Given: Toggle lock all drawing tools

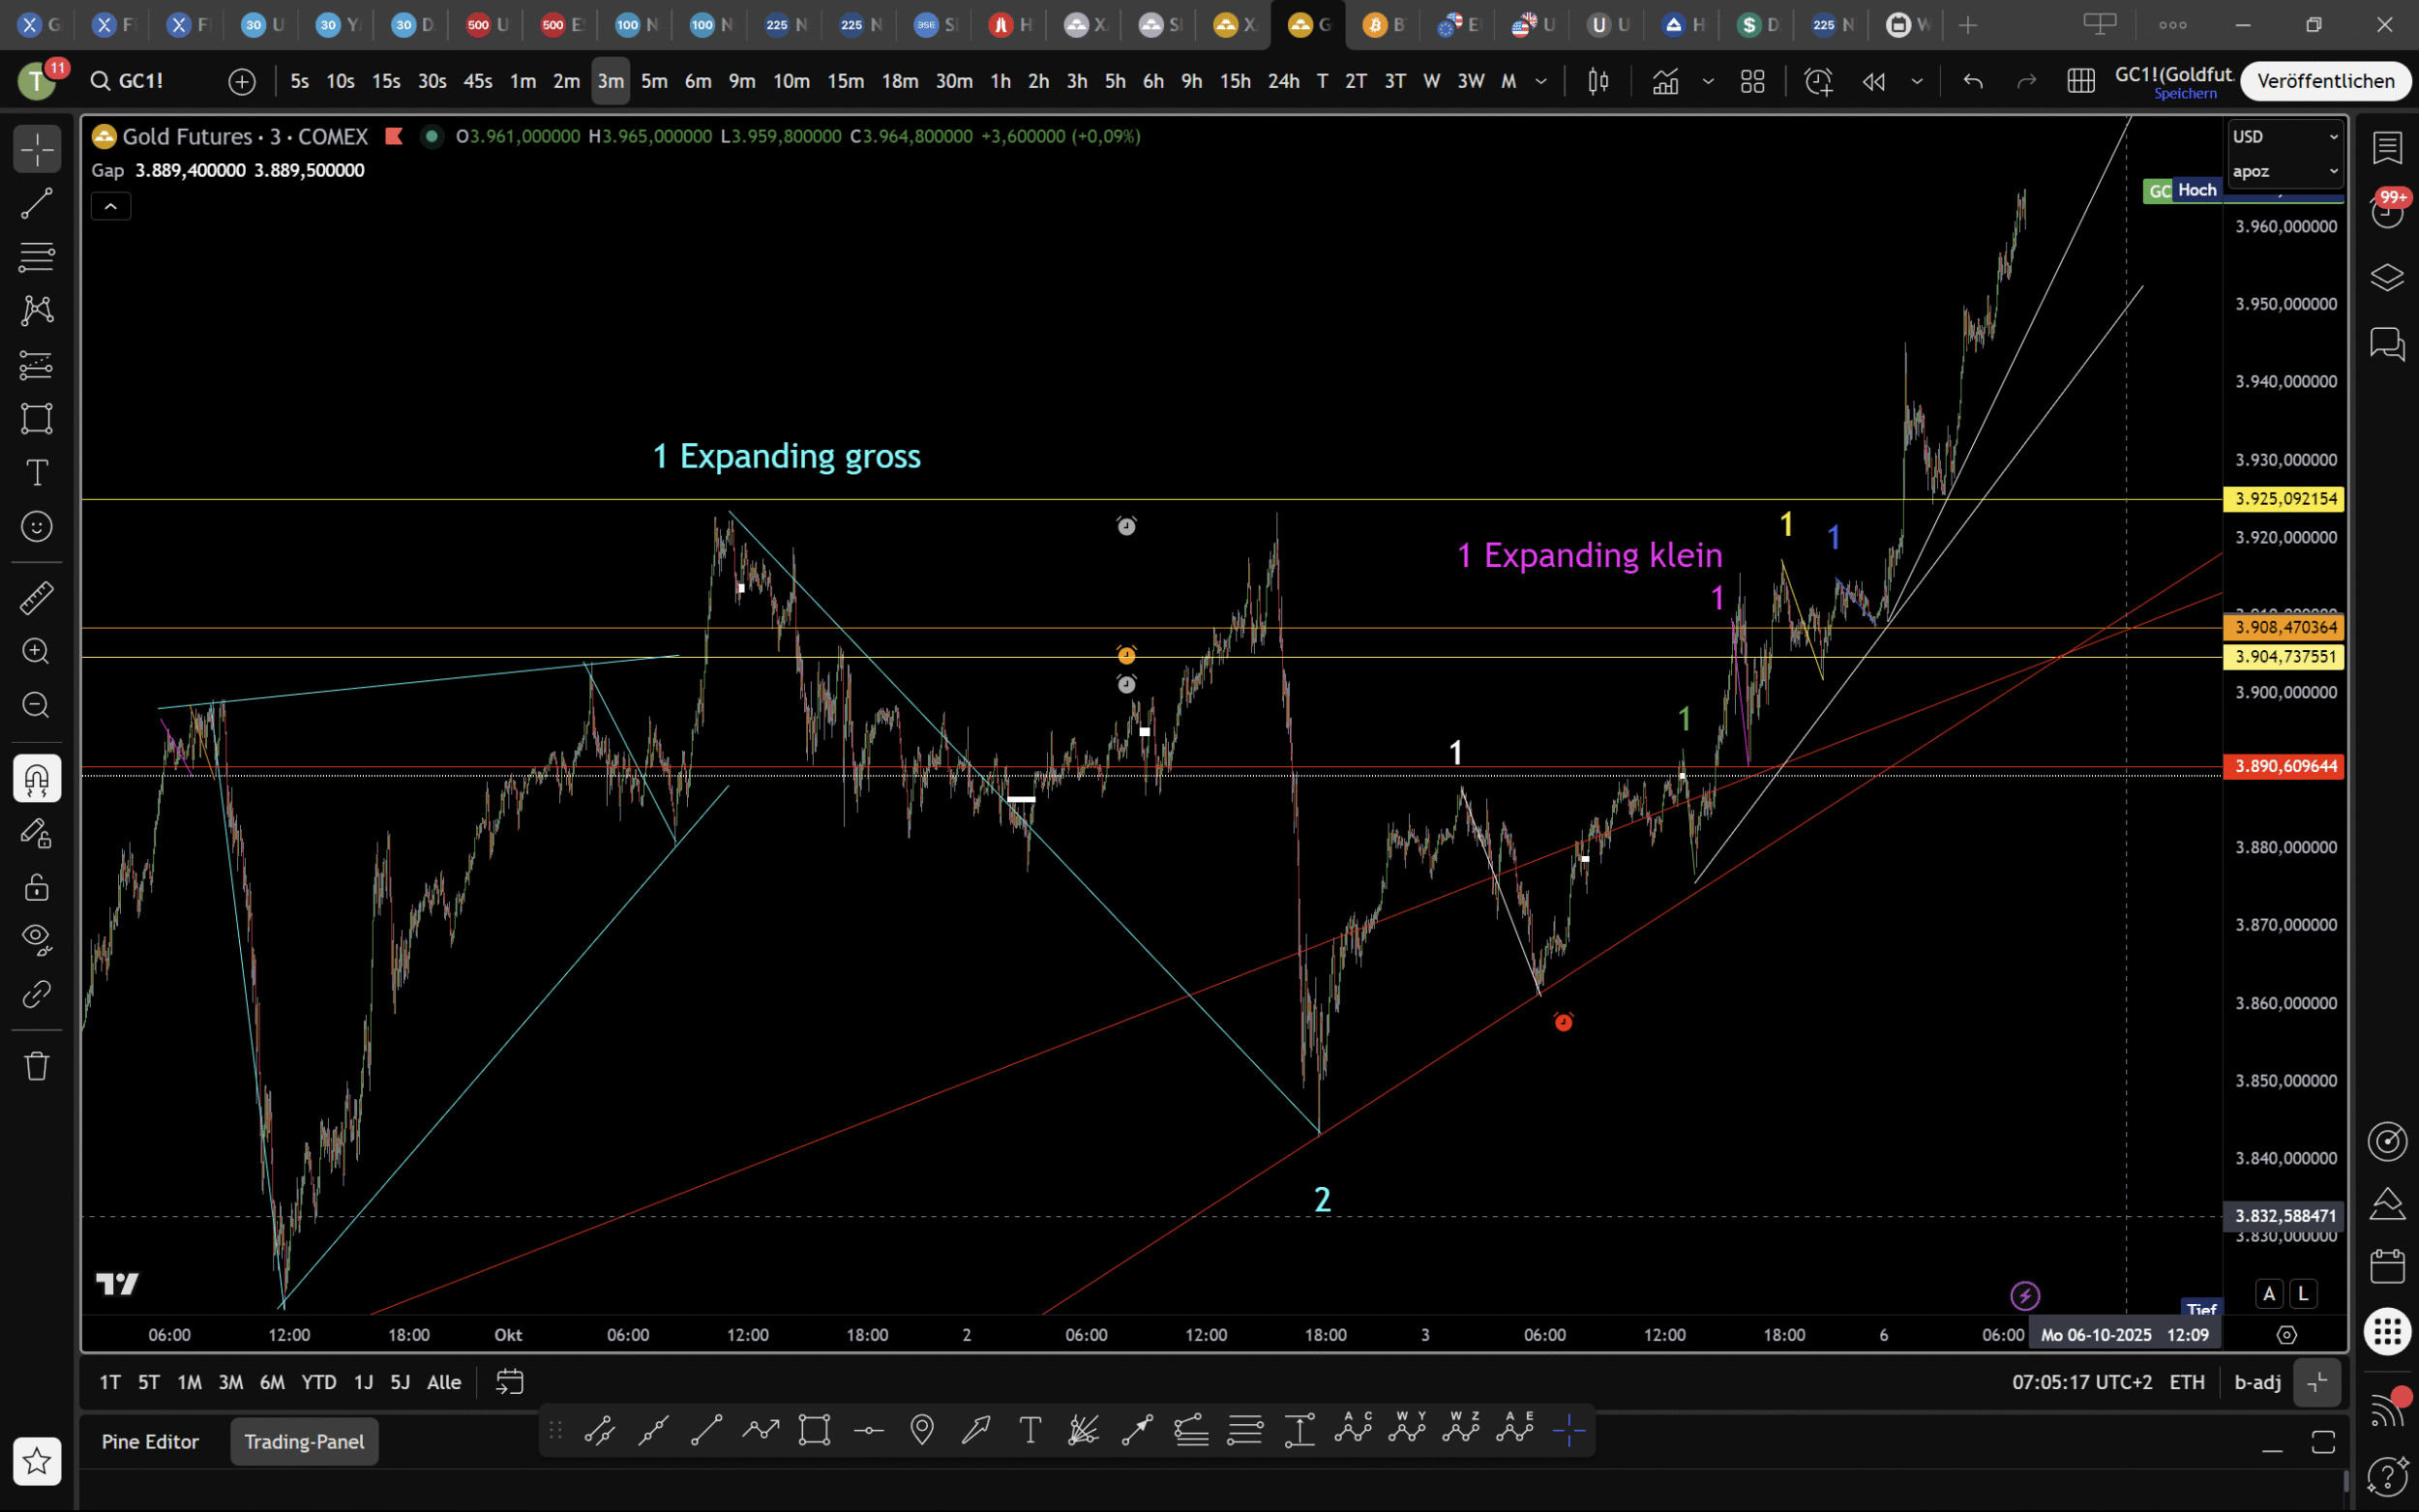Looking at the screenshot, I should [37, 887].
